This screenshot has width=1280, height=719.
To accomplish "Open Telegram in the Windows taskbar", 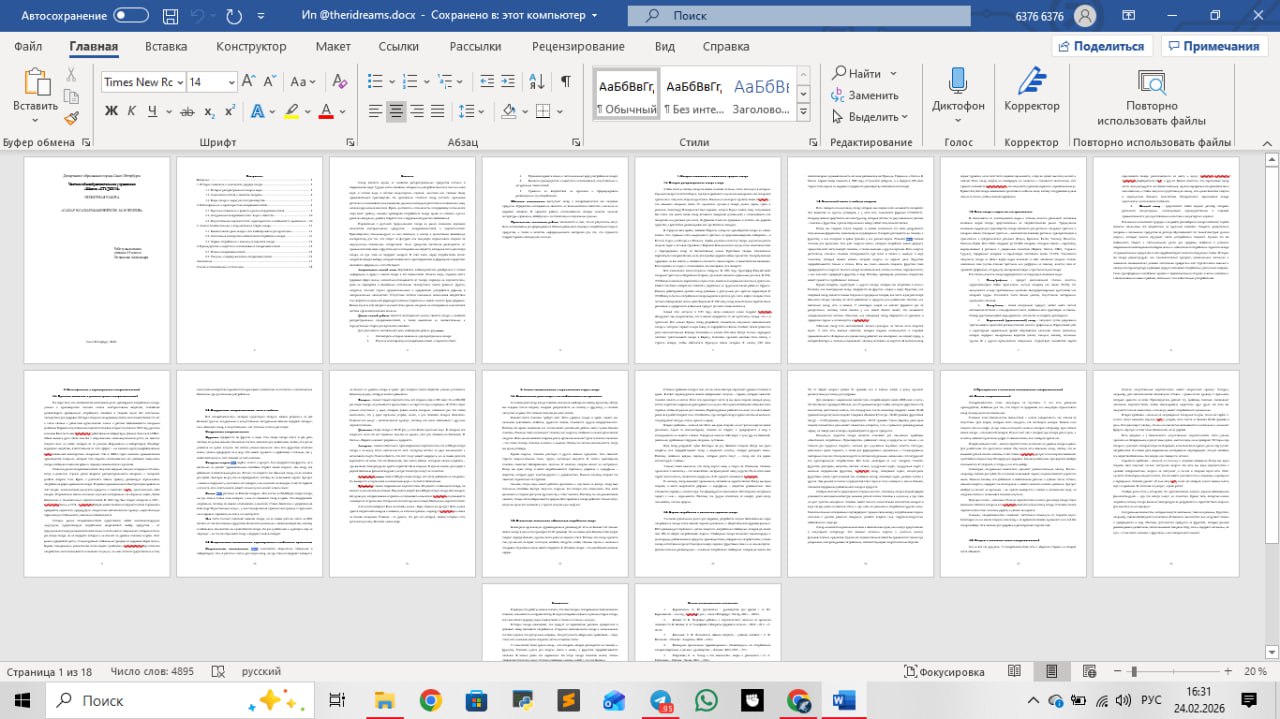I will pyautogui.click(x=661, y=700).
